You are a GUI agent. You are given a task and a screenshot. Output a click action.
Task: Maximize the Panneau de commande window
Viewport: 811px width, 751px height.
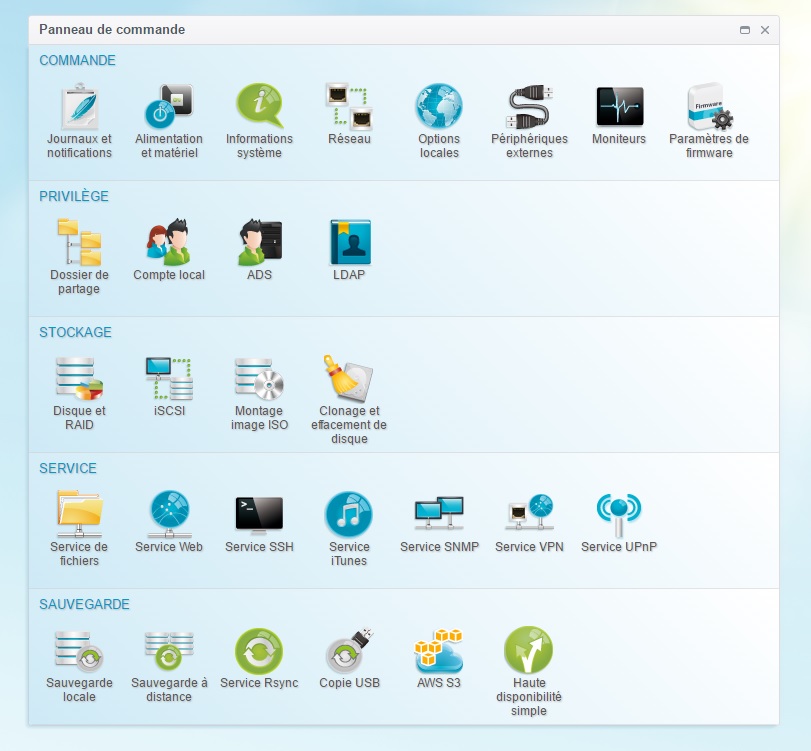click(745, 30)
